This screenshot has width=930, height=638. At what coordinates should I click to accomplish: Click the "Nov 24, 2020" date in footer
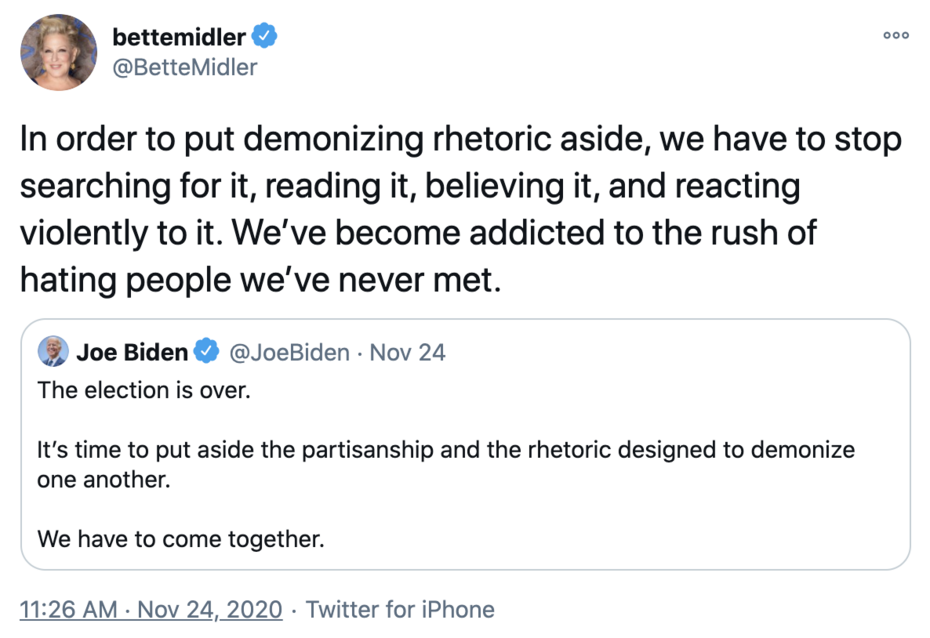(211, 609)
